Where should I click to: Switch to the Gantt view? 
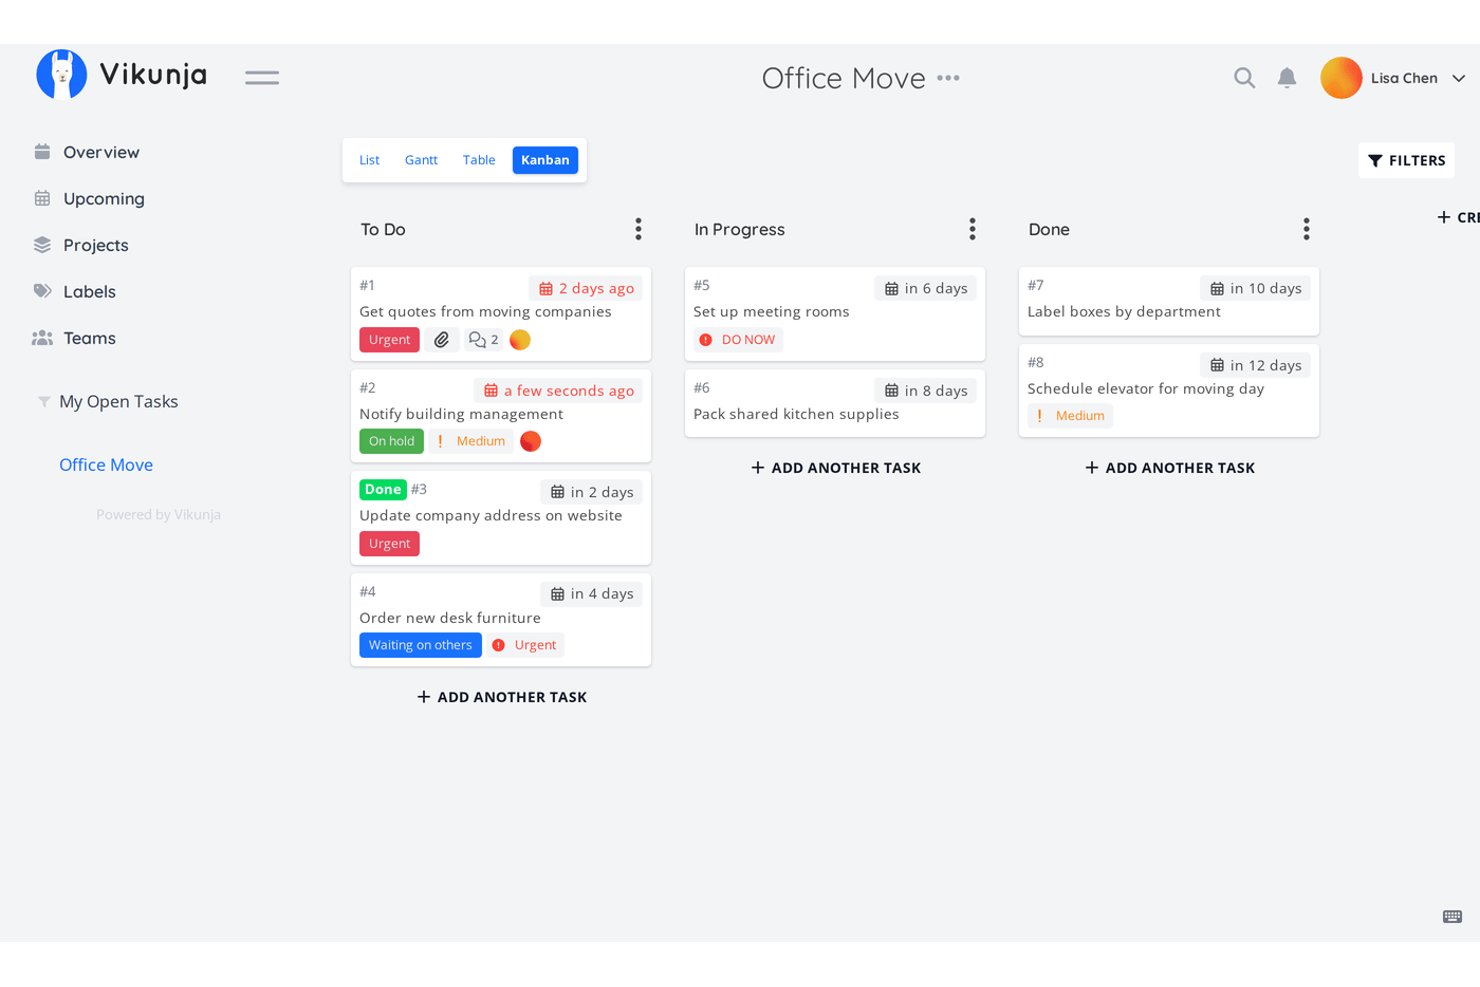421,160
